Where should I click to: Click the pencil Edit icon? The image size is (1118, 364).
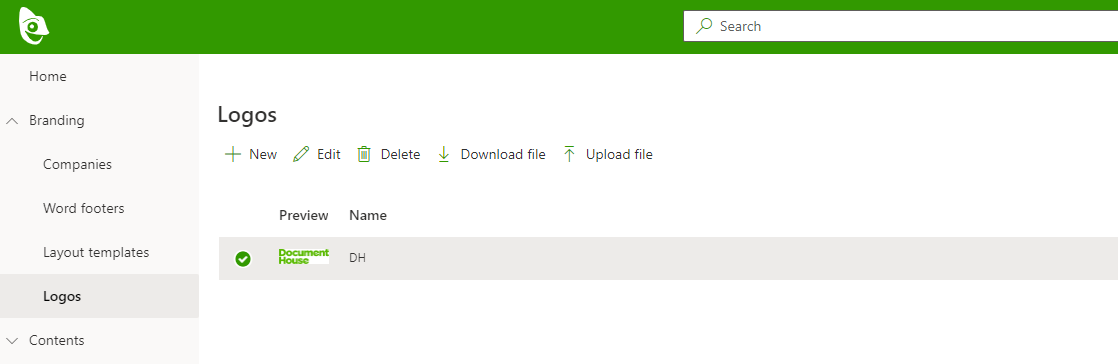(301, 155)
